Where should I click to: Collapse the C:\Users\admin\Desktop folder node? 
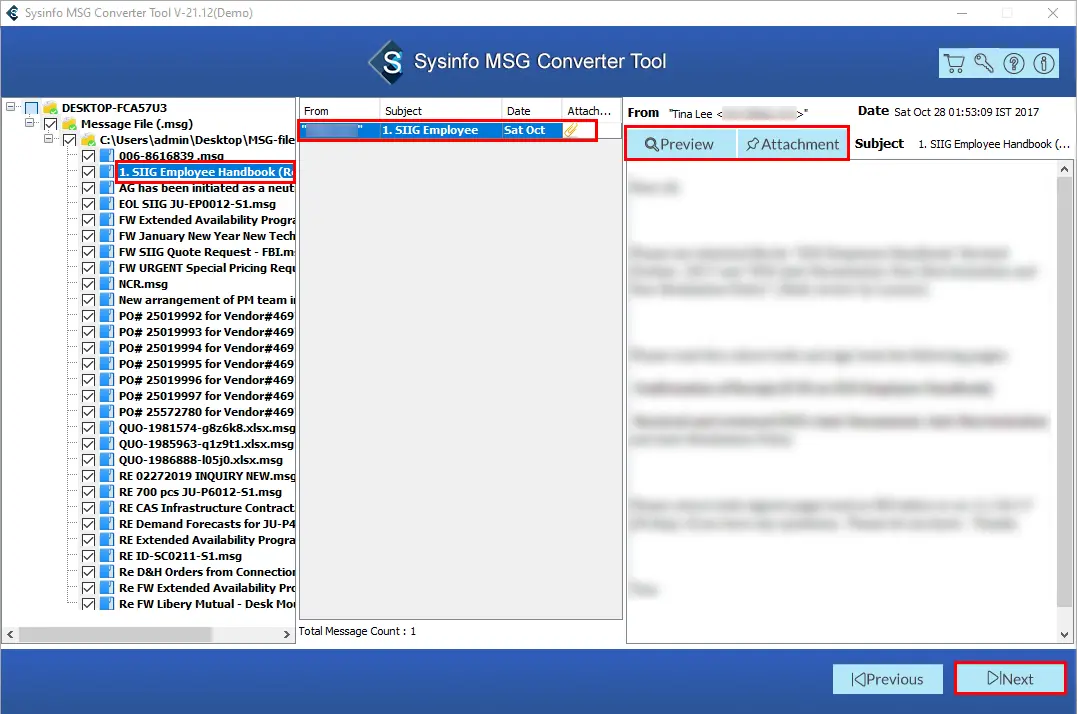pos(49,139)
